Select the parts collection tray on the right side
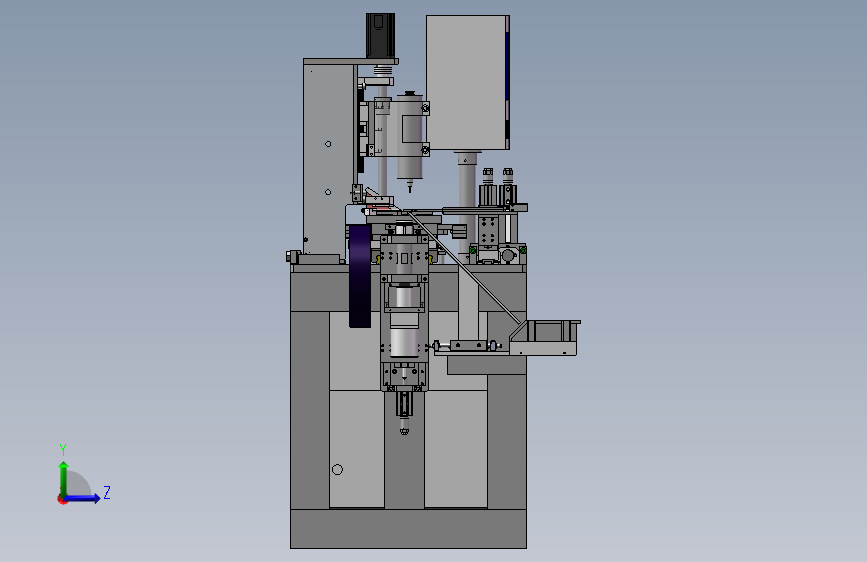 (x=545, y=337)
